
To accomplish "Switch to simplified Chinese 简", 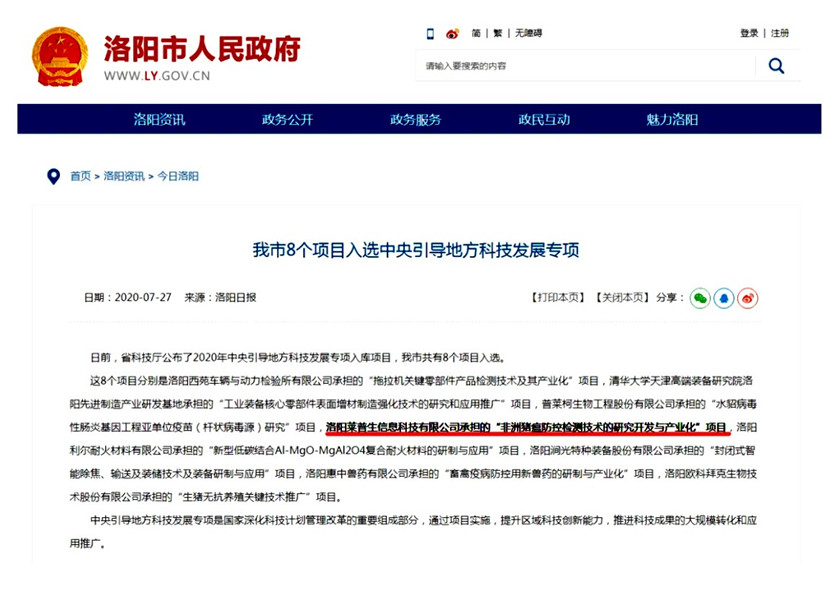I will coord(476,33).
